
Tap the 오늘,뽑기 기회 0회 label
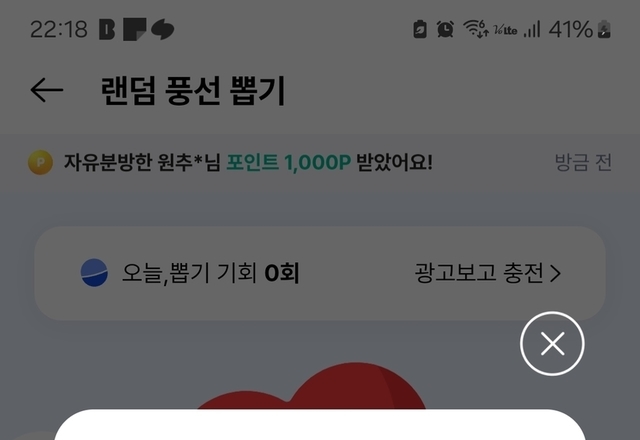211,273
